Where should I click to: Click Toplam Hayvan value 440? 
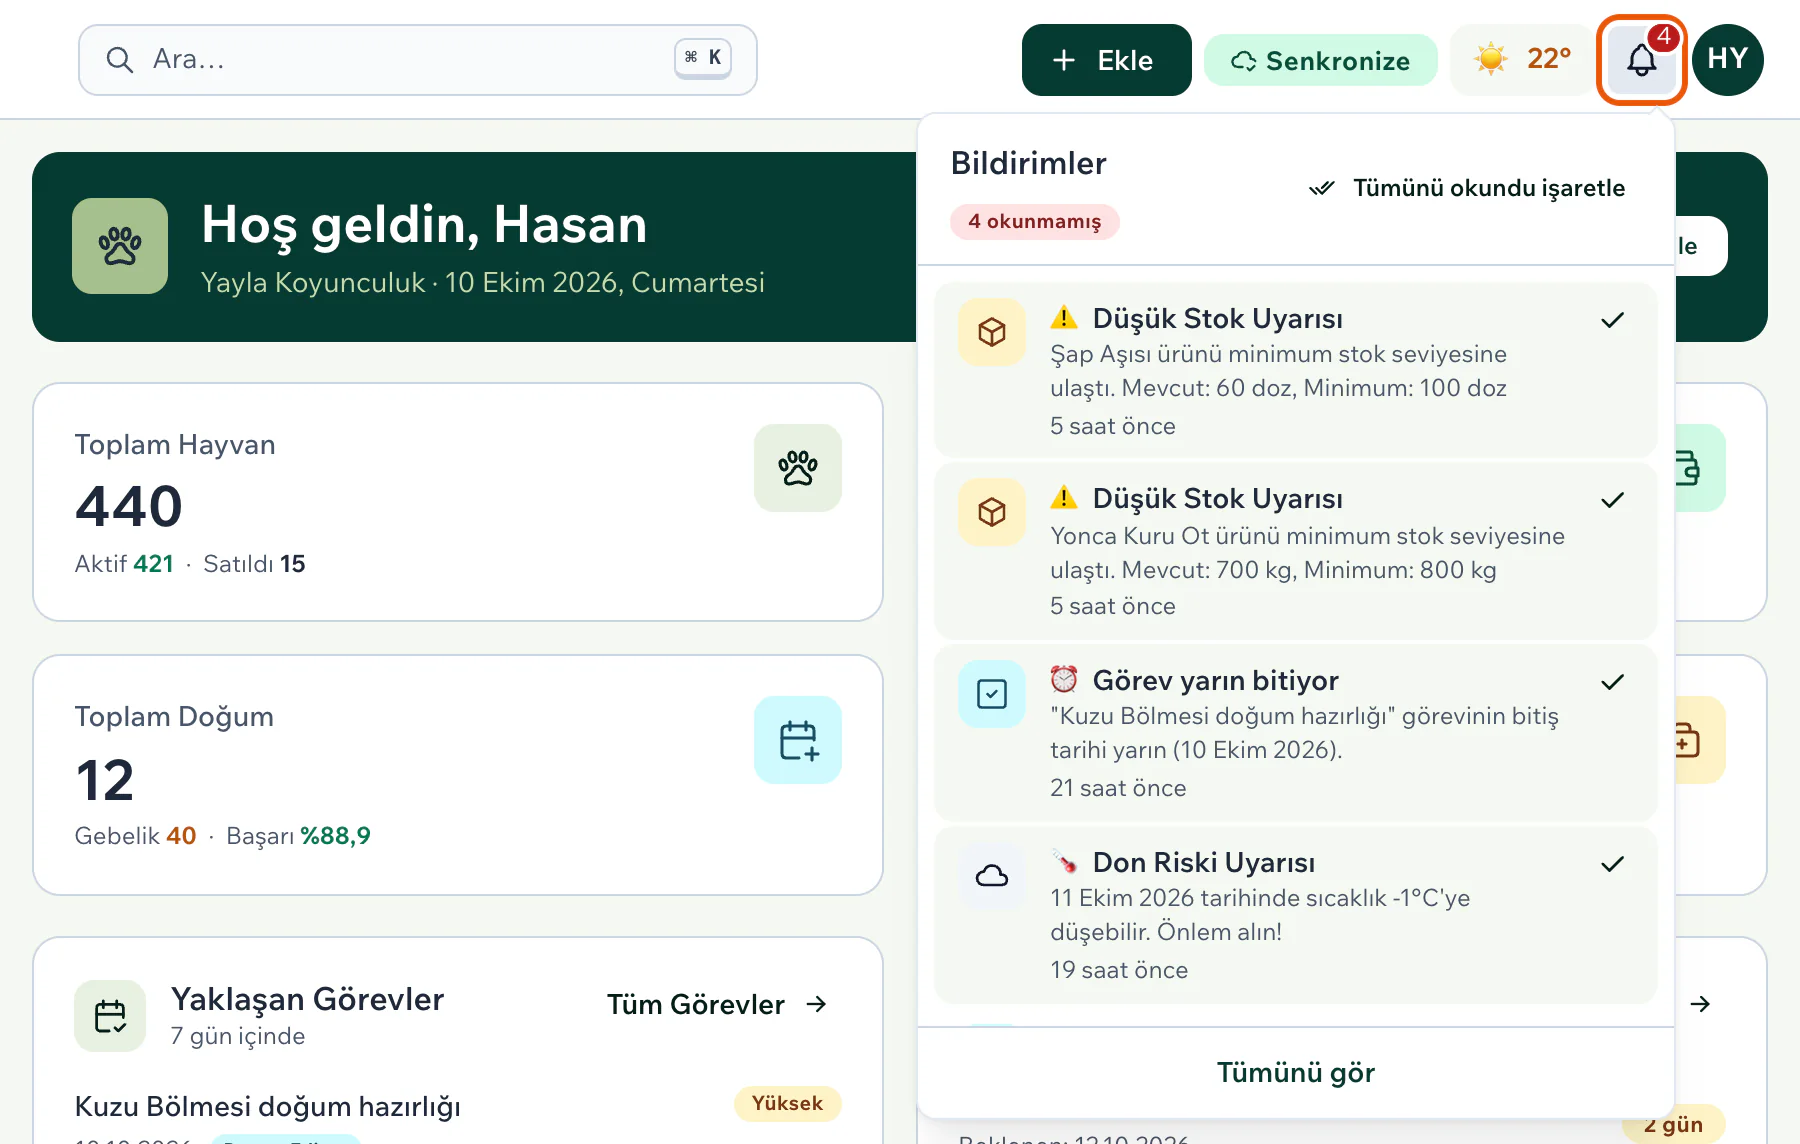click(129, 506)
